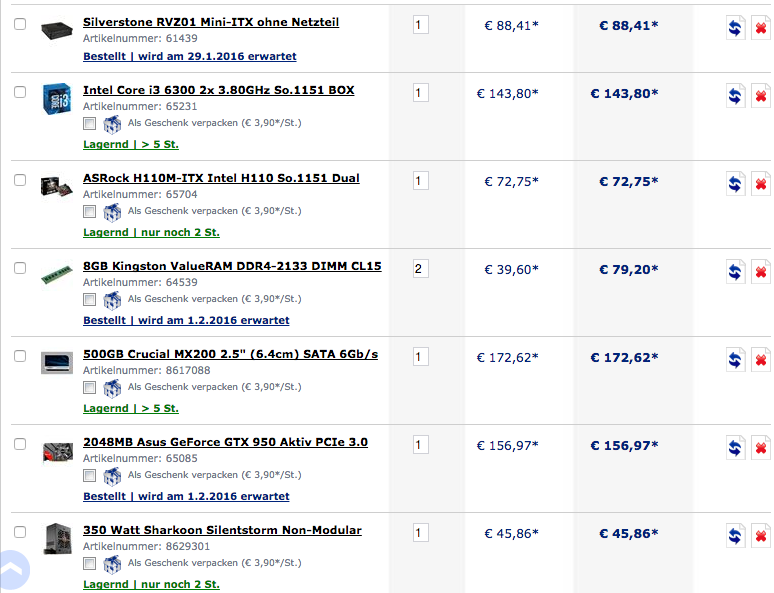Click refresh arrows for Asus GeForce GTX 950

coord(735,447)
